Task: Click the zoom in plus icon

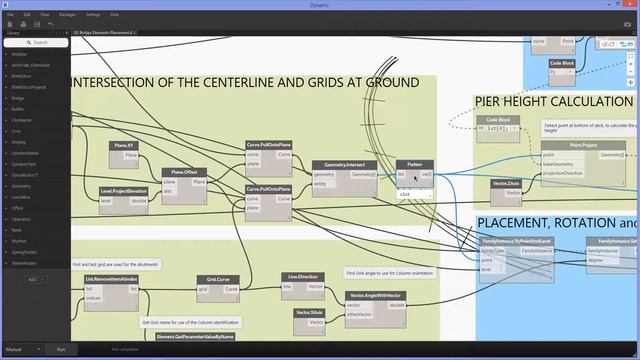Action: click(x=631, y=64)
